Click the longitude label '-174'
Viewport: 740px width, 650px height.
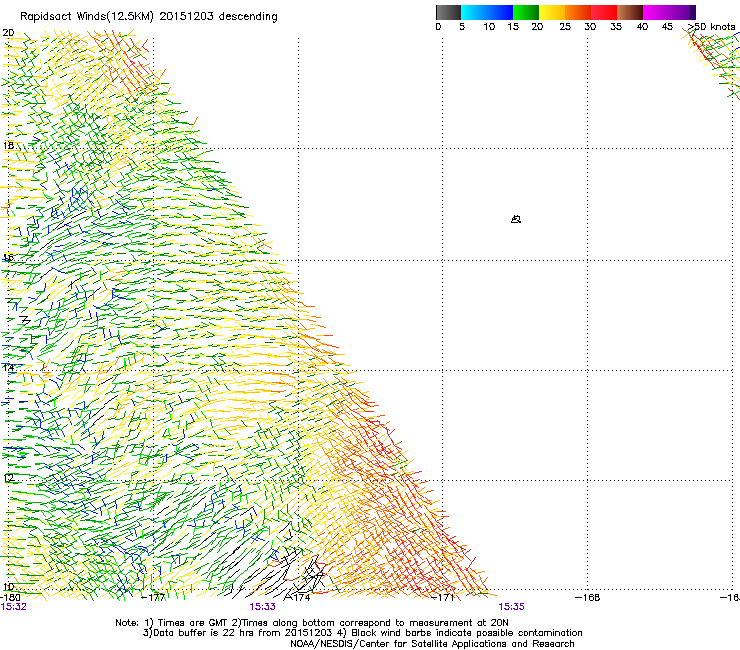point(298,597)
